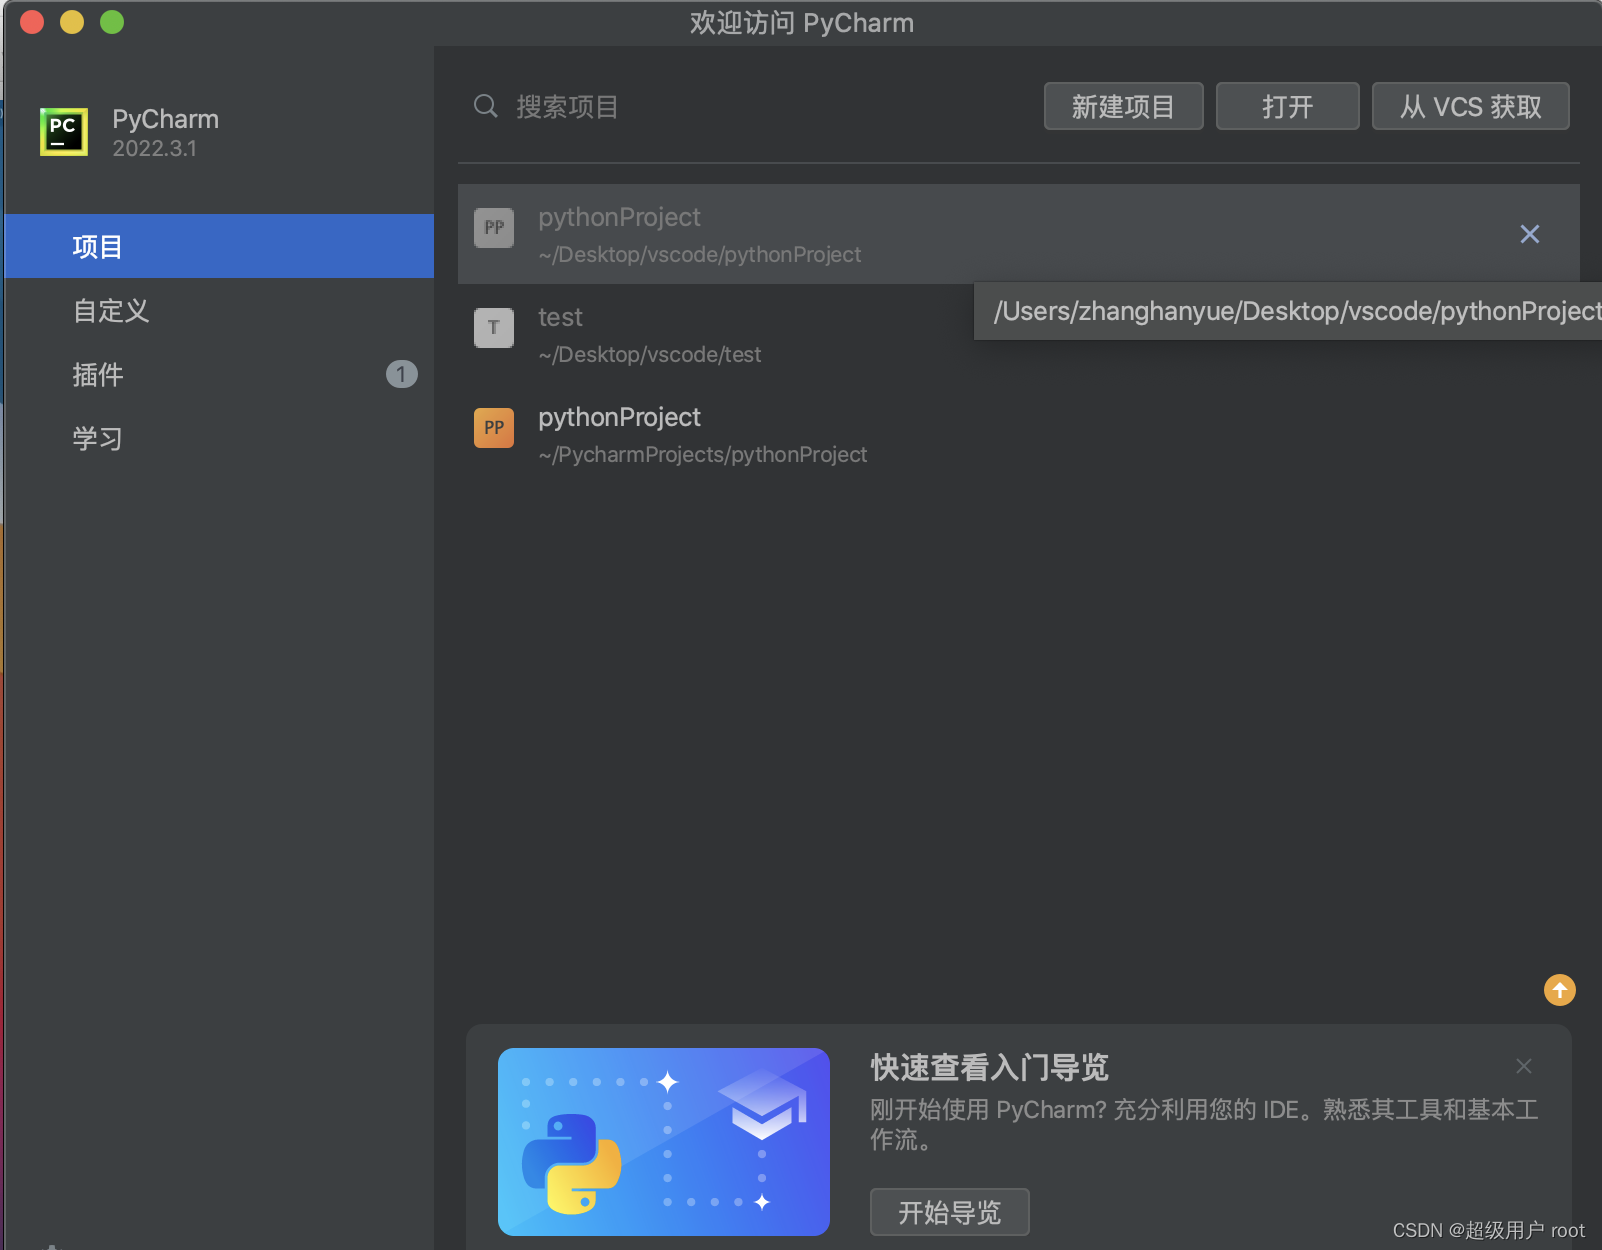Click the gray T icon for test project
Viewport: 1602px width, 1250px height.
494,328
